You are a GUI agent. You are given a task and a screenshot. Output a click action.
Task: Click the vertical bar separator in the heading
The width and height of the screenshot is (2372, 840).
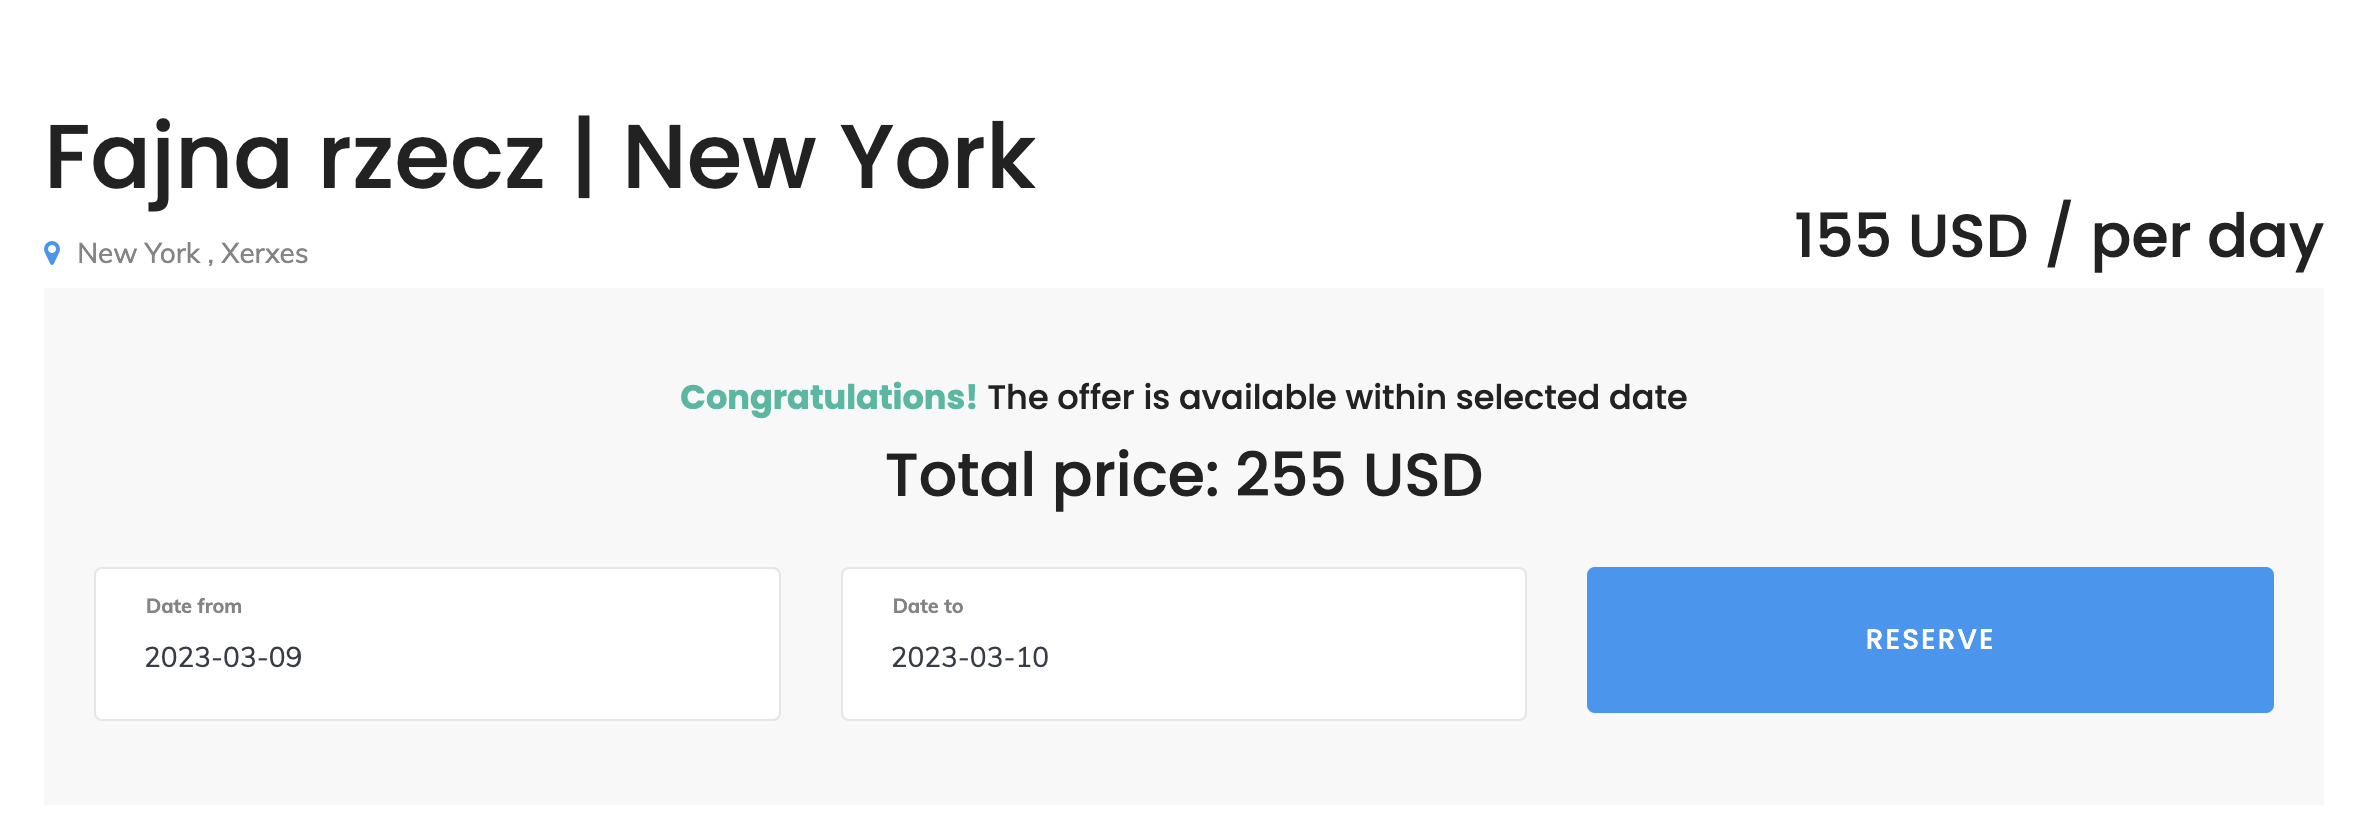(x=584, y=157)
